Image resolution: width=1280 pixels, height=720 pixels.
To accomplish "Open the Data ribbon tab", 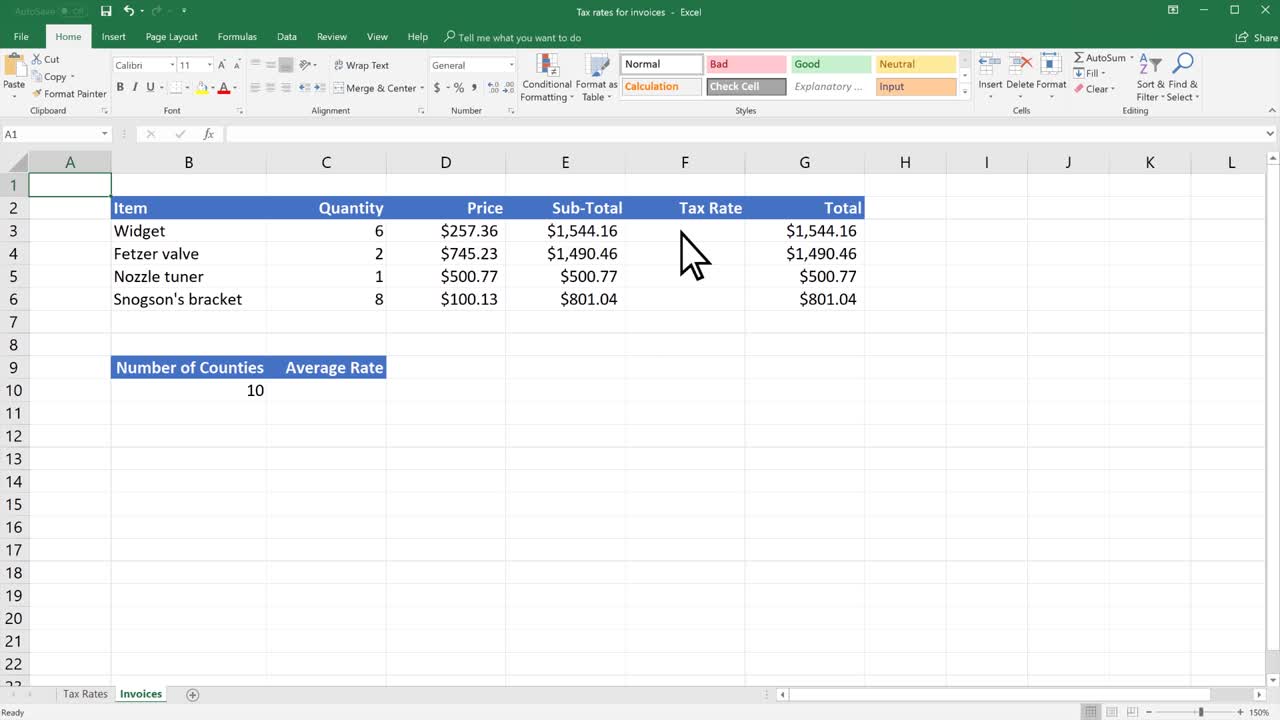I will (x=287, y=37).
